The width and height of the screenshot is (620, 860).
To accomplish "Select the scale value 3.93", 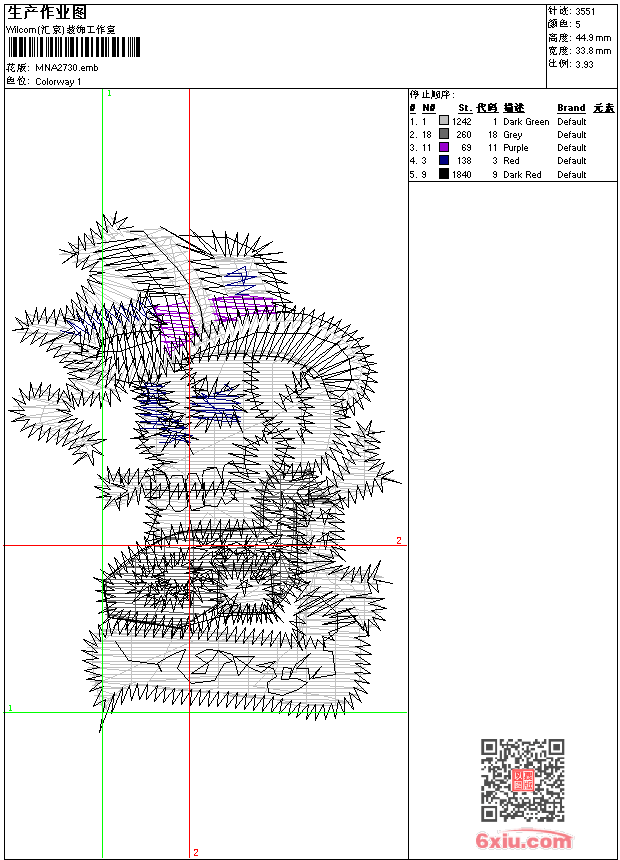I will pyautogui.click(x=584, y=64).
